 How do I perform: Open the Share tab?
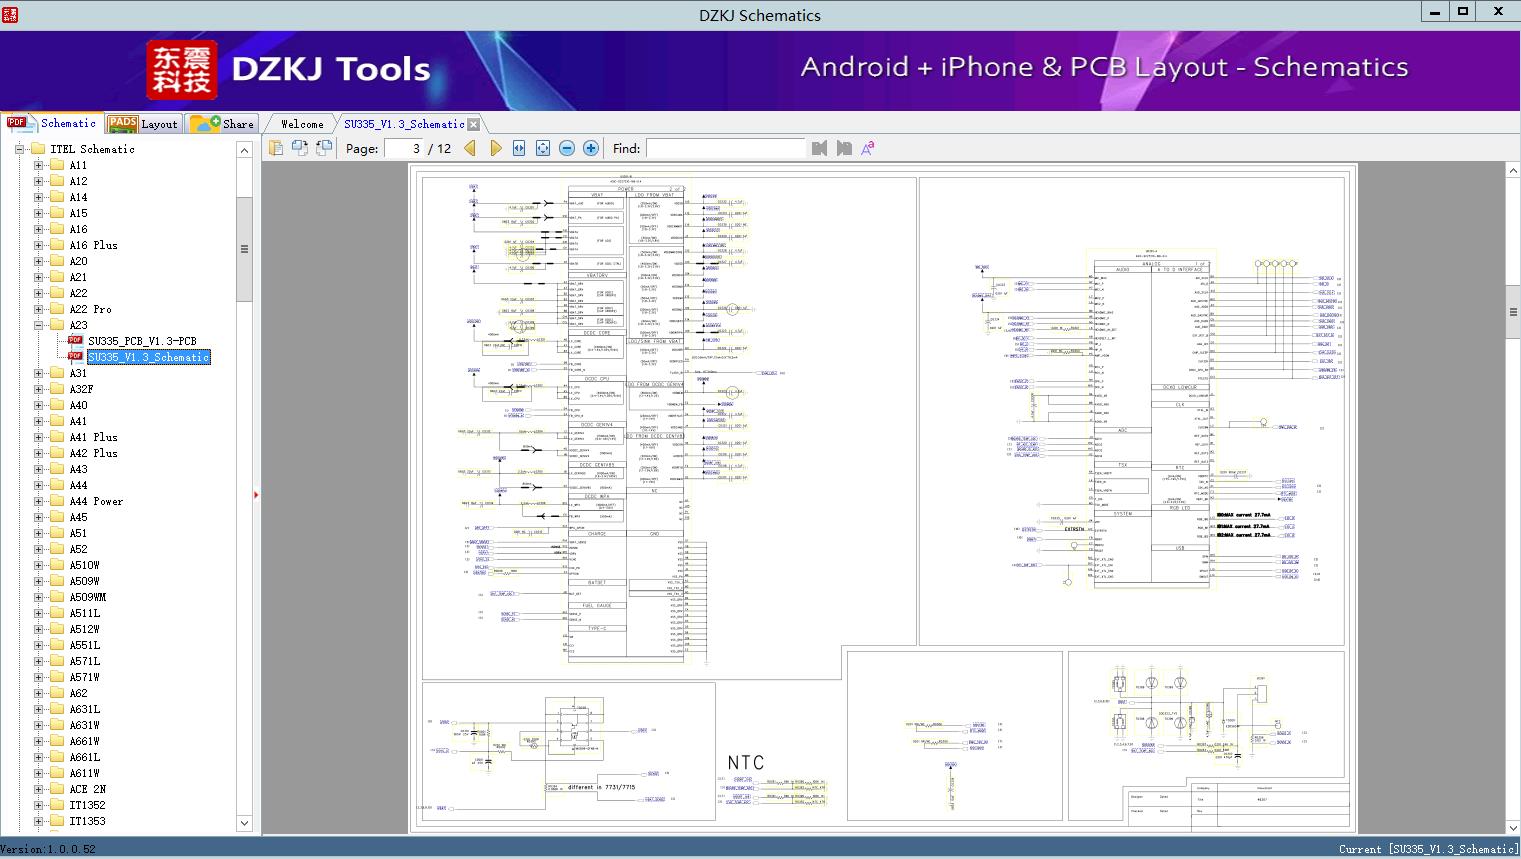click(224, 124)
